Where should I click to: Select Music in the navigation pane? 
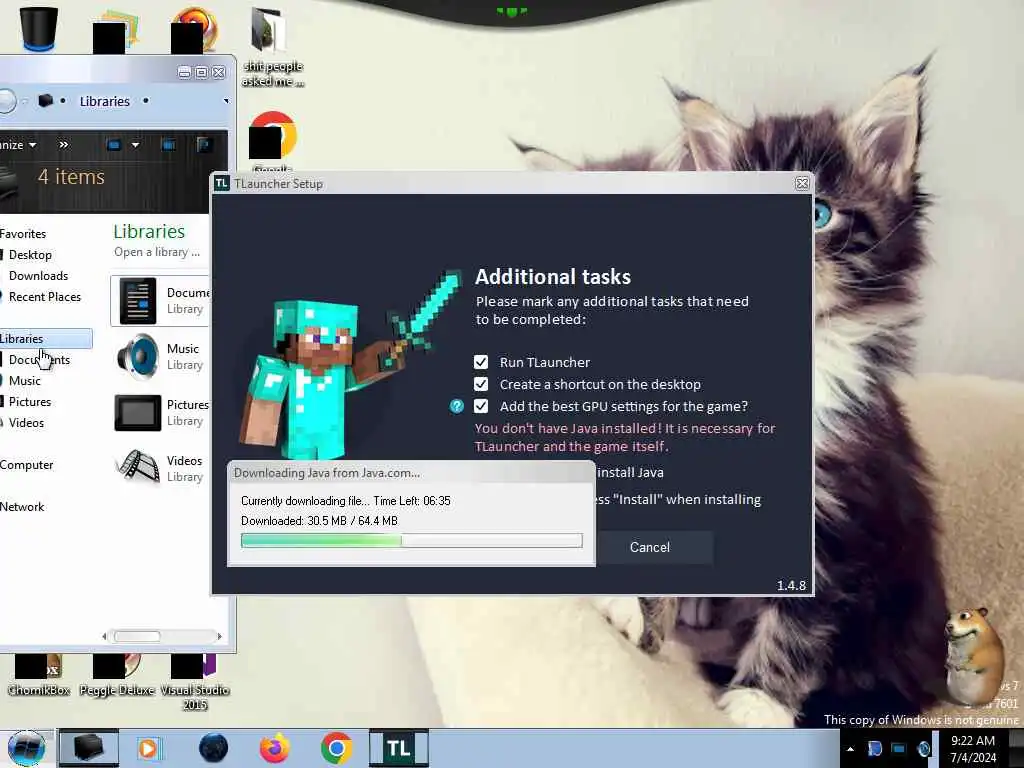24,381
